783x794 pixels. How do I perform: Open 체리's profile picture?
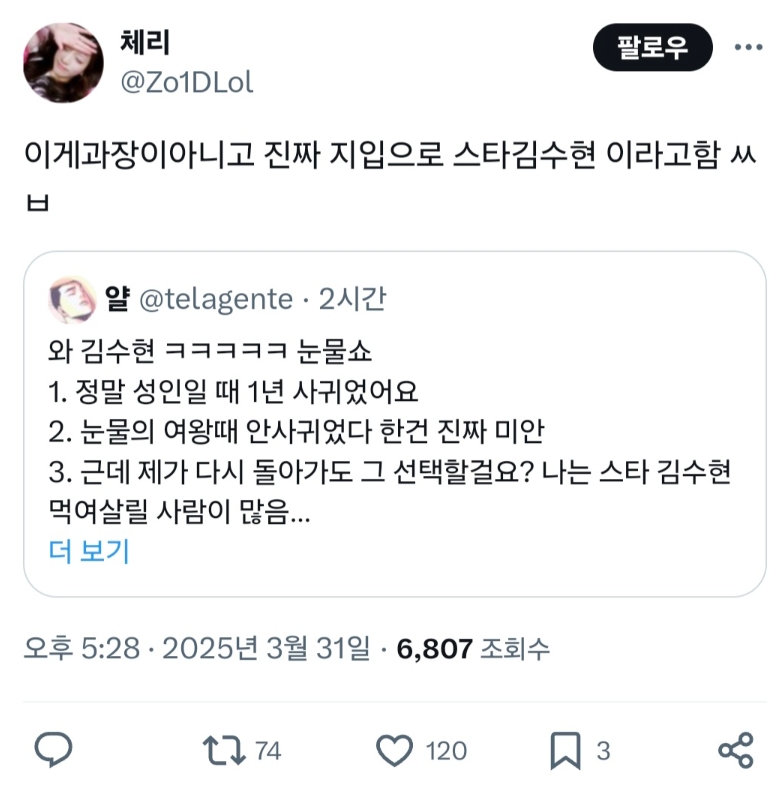coord(63,63)
